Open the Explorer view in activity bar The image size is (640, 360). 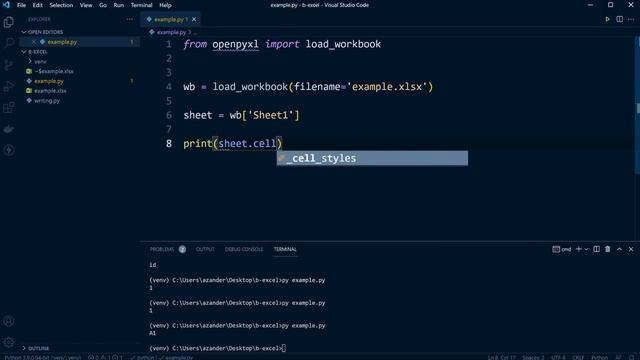pyautogui.click(x=9, y=22)
